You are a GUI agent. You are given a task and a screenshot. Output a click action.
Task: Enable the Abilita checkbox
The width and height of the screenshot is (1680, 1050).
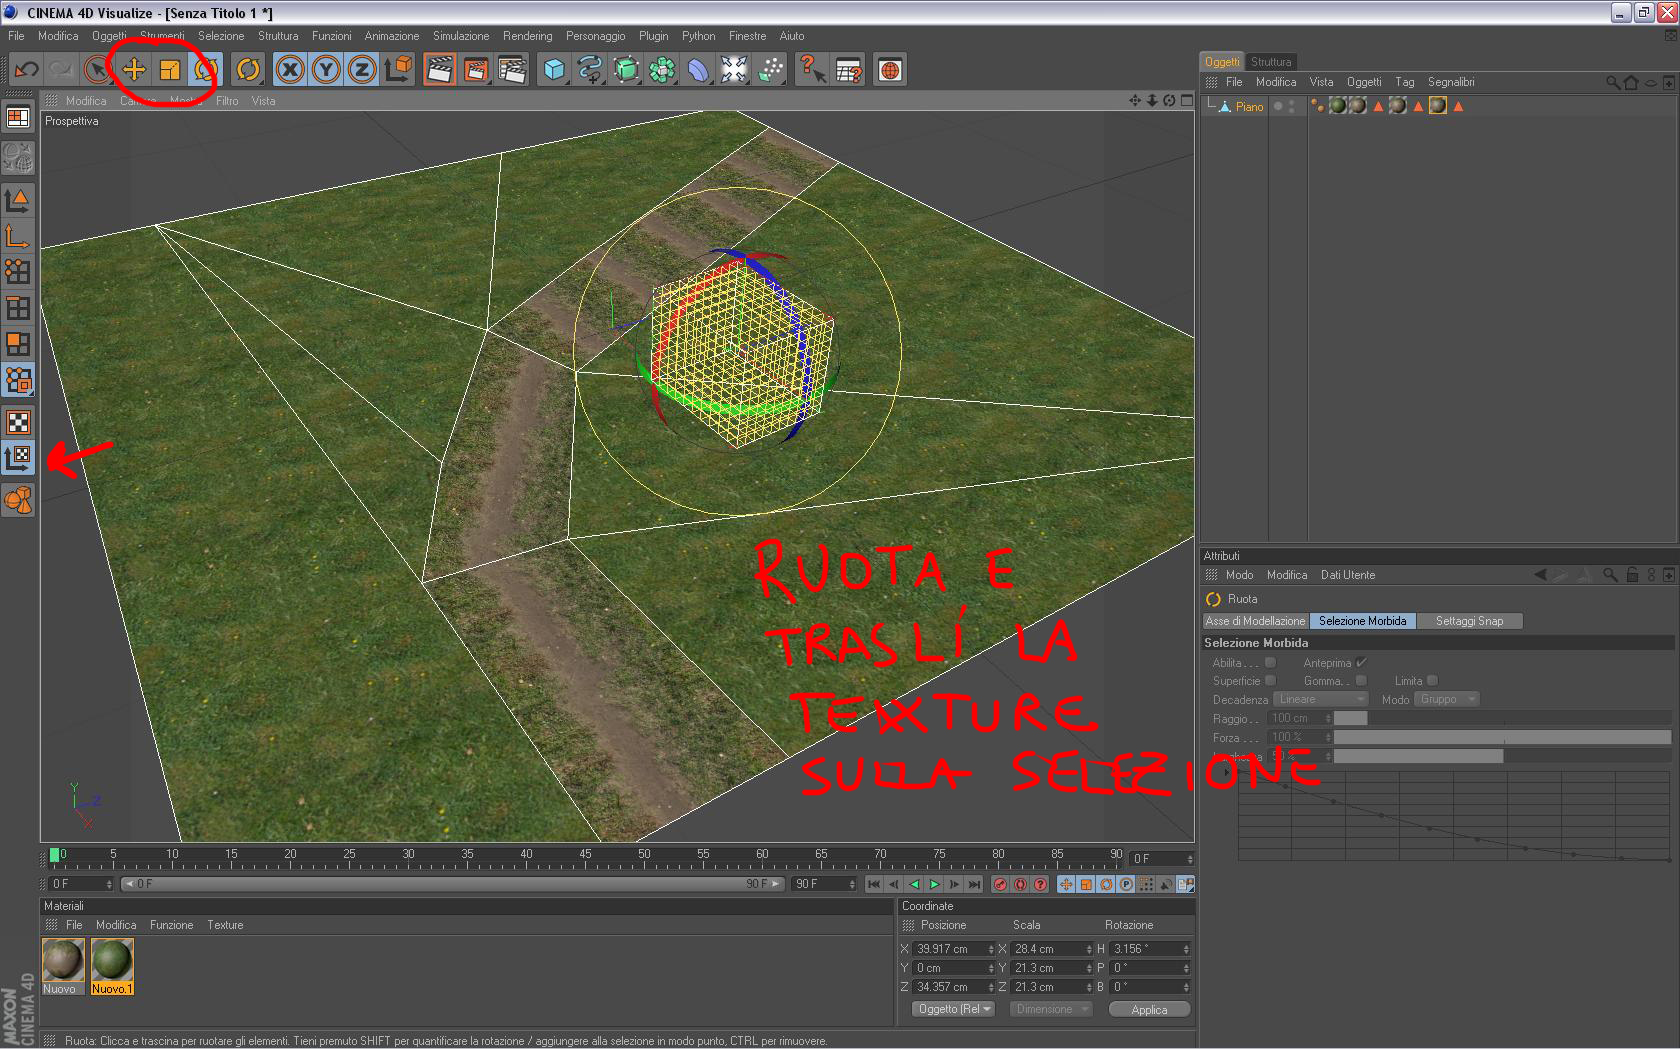coord(1270,662)
